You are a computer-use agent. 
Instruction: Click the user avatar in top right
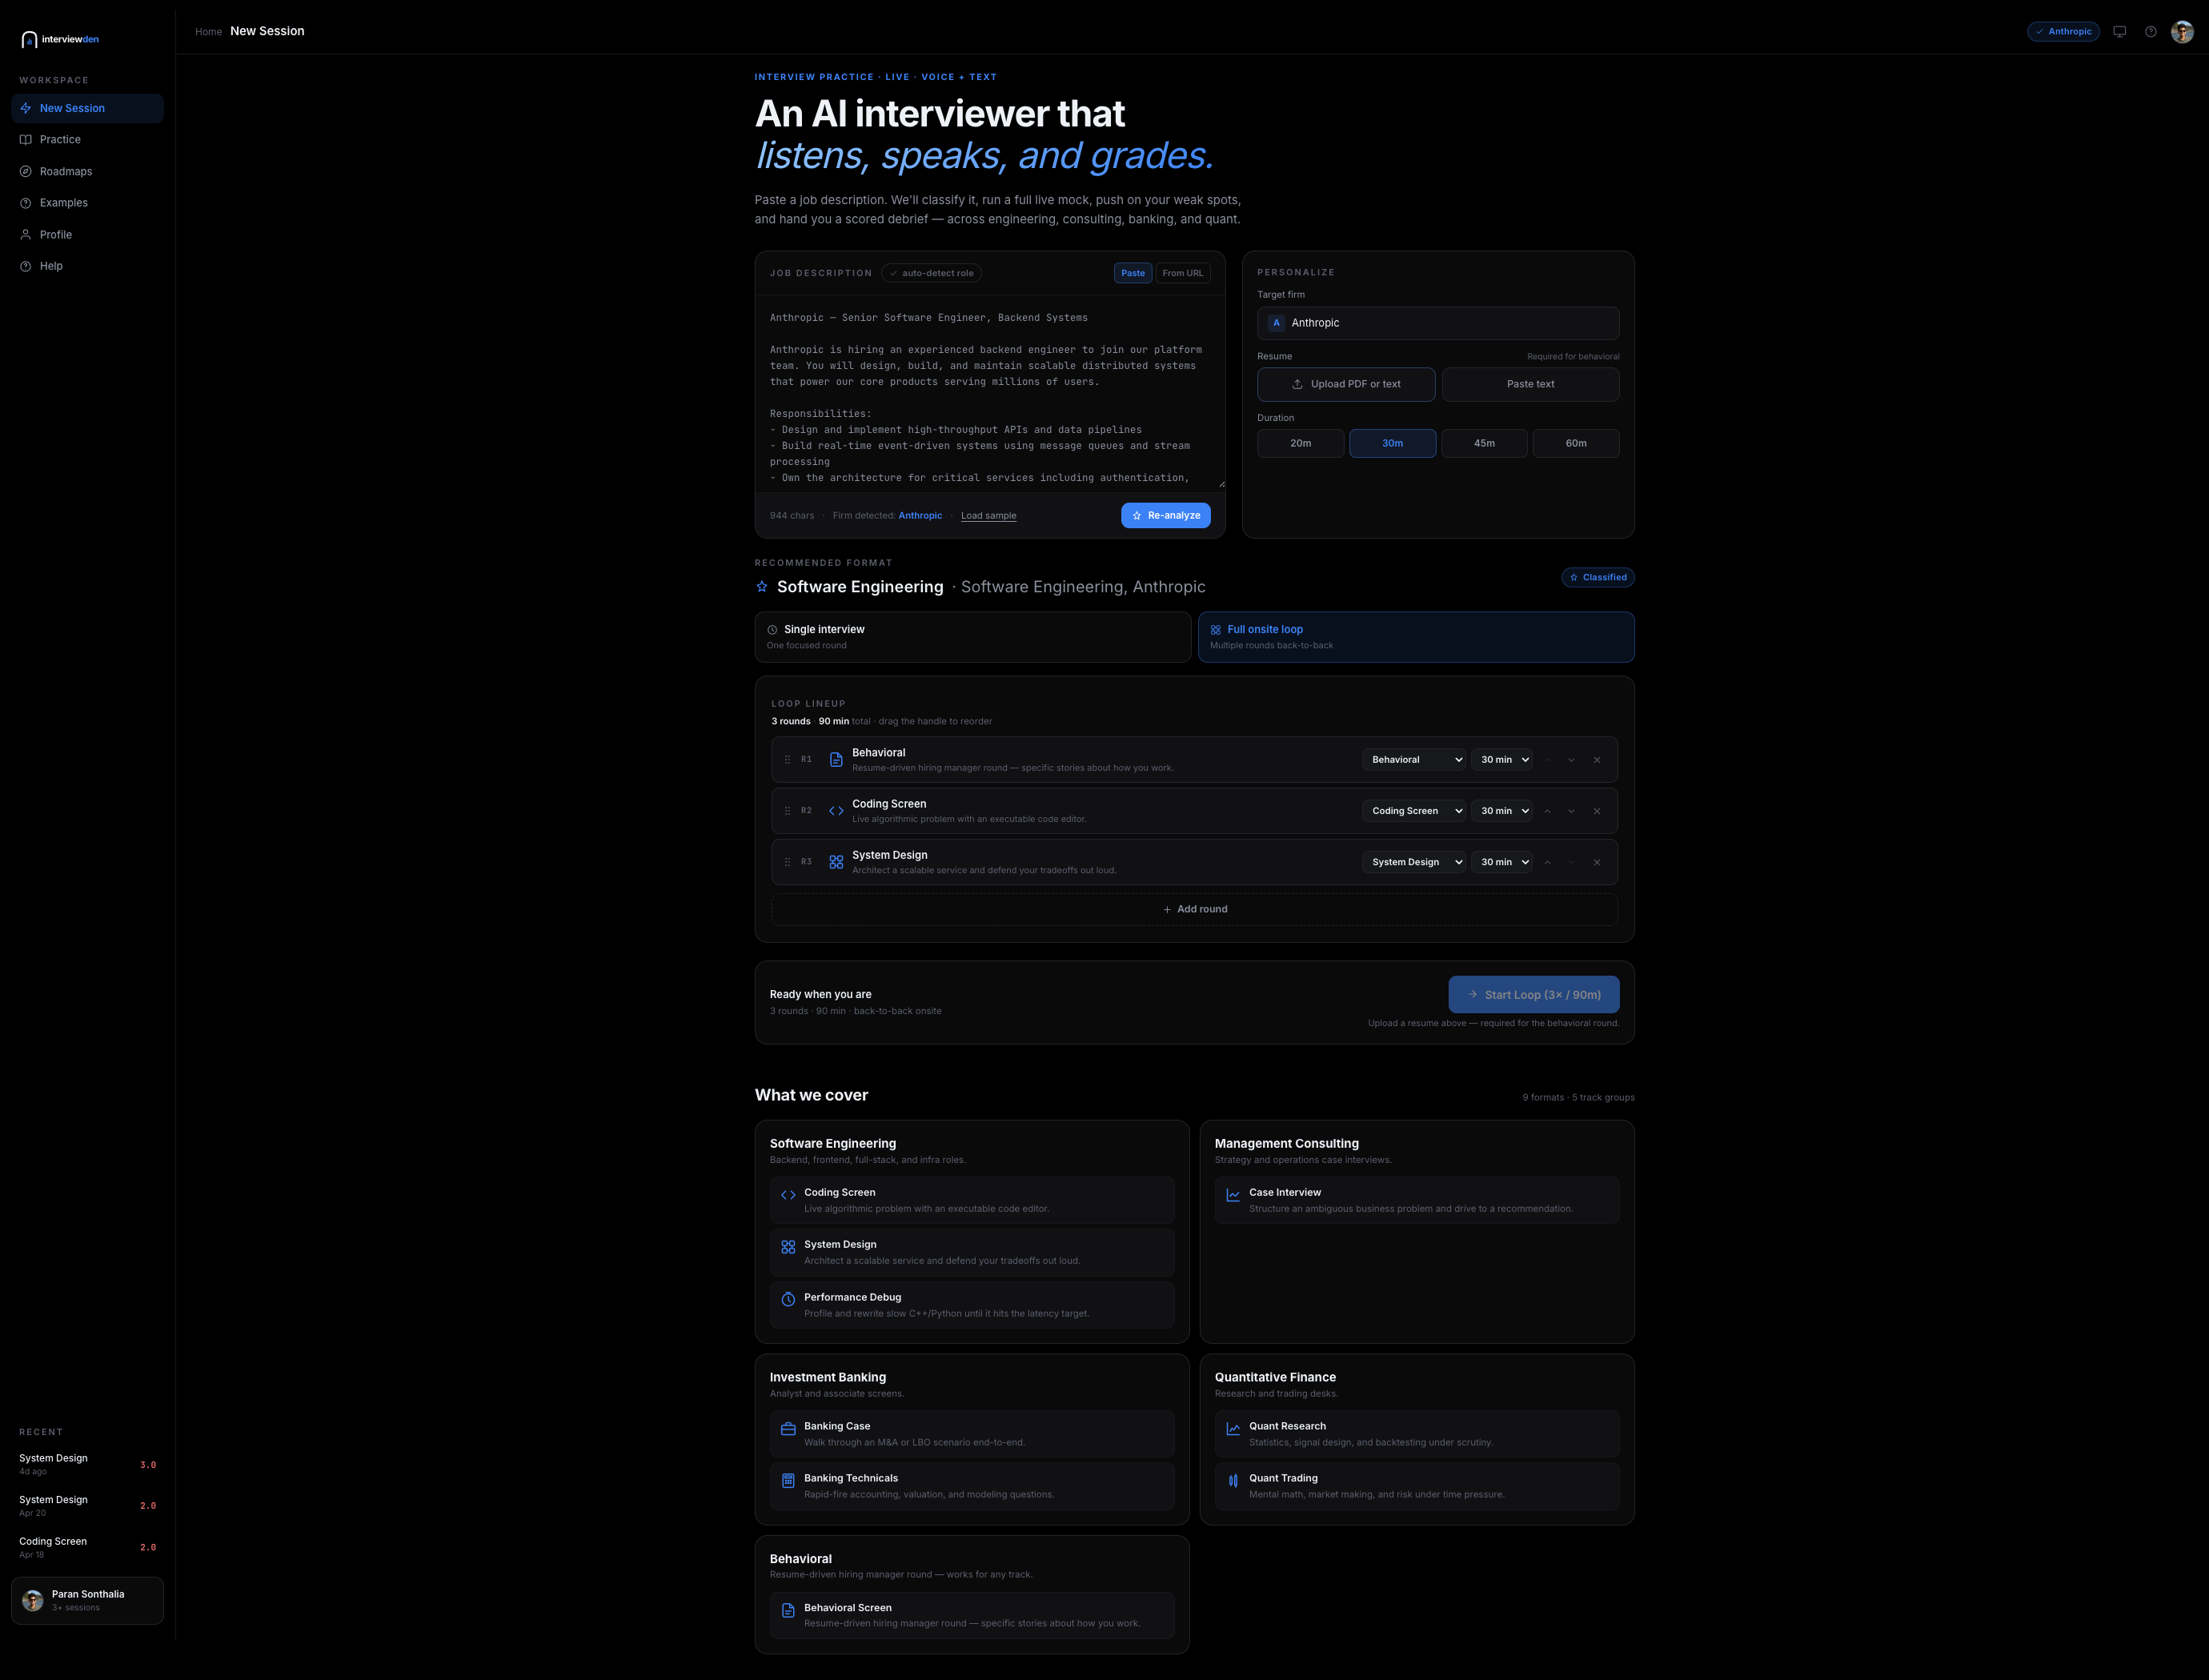pos(2182,32)
